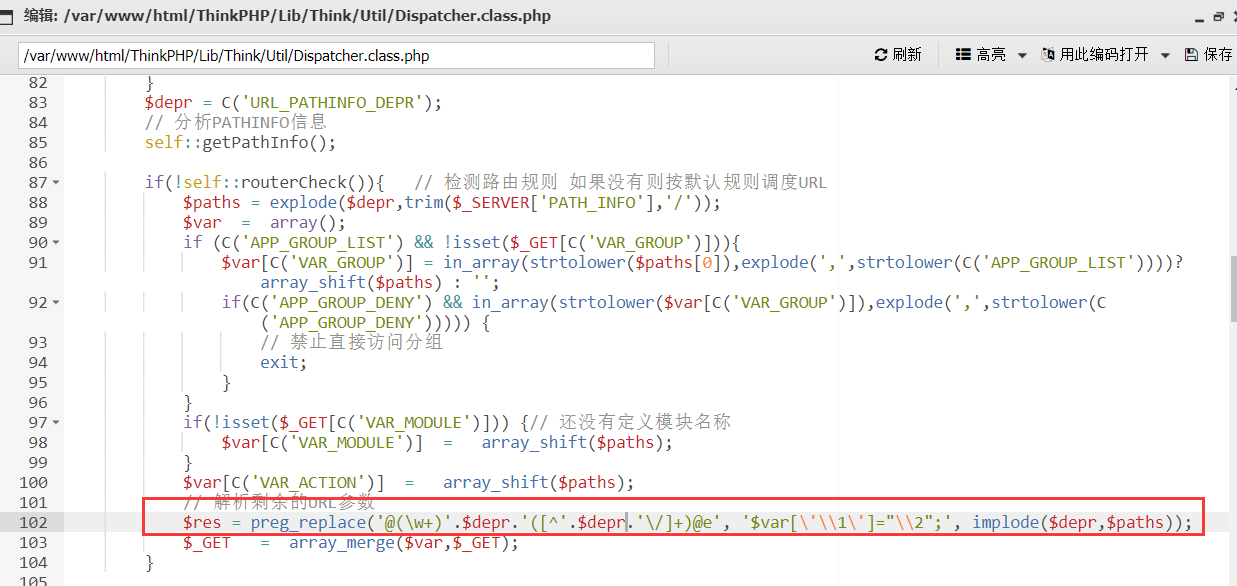Open the 高亮 syntax highlight dropdown arrow

tap(1022, 56)
